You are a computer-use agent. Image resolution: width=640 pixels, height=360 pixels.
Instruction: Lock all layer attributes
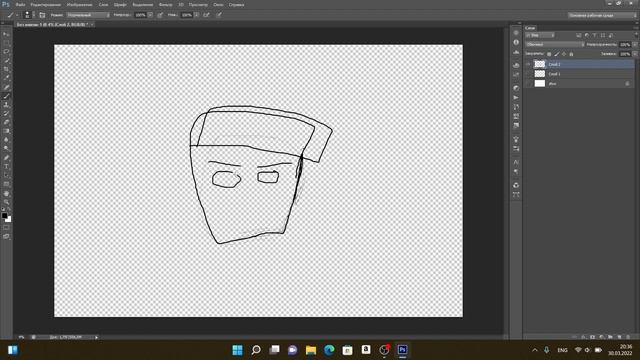tap(571, 54)
